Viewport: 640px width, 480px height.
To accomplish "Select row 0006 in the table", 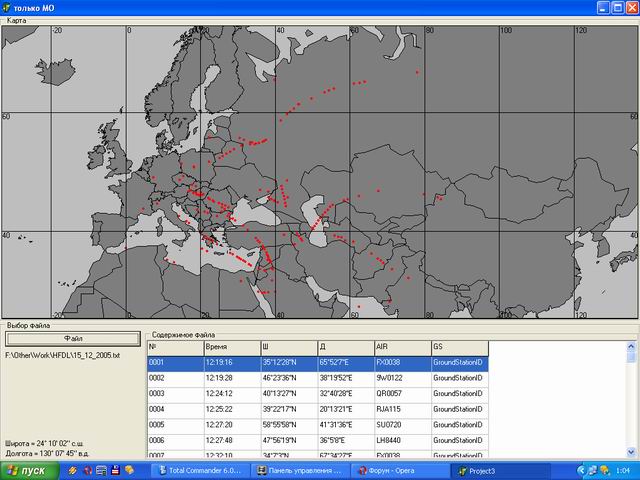I will click(318, 440).
